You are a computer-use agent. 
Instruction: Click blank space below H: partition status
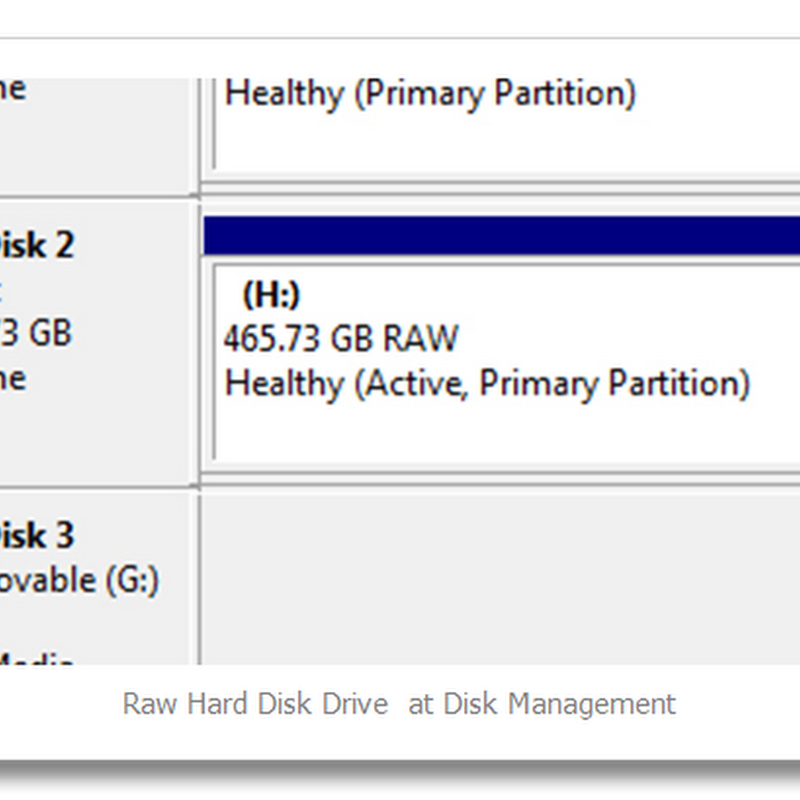pyautogui.click(x=500, y=430)
